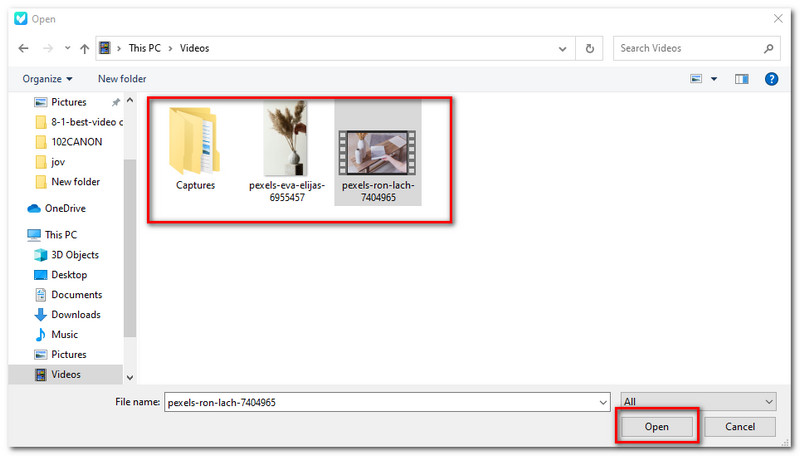Image resolution: width=800 pixels, height=456 pixels.
Task: Click Videos in the address path
Action: [x=195, y=48]
